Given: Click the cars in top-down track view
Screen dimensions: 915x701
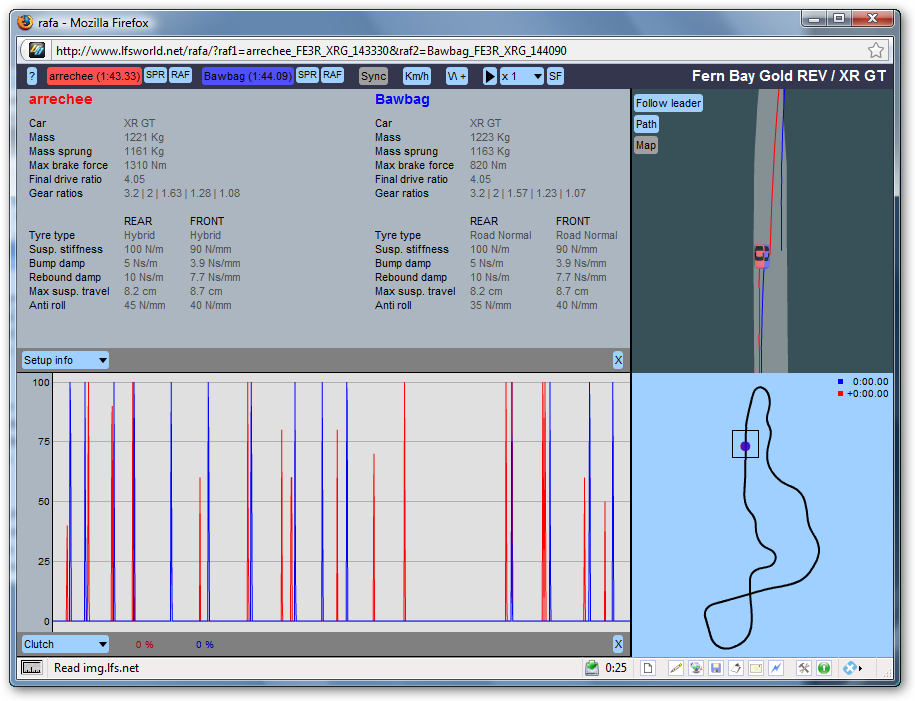Looking at the screenshot, I should (762, 256).
